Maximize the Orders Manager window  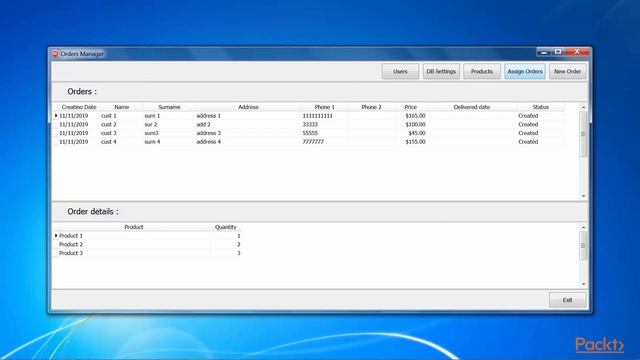tap(558, 52)
